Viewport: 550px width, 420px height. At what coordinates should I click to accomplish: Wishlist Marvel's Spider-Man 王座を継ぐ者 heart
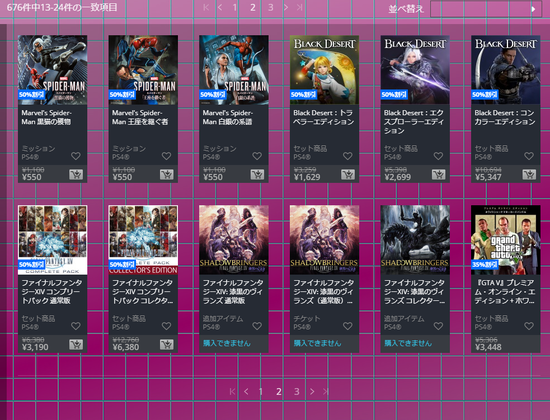pos(167,156)
